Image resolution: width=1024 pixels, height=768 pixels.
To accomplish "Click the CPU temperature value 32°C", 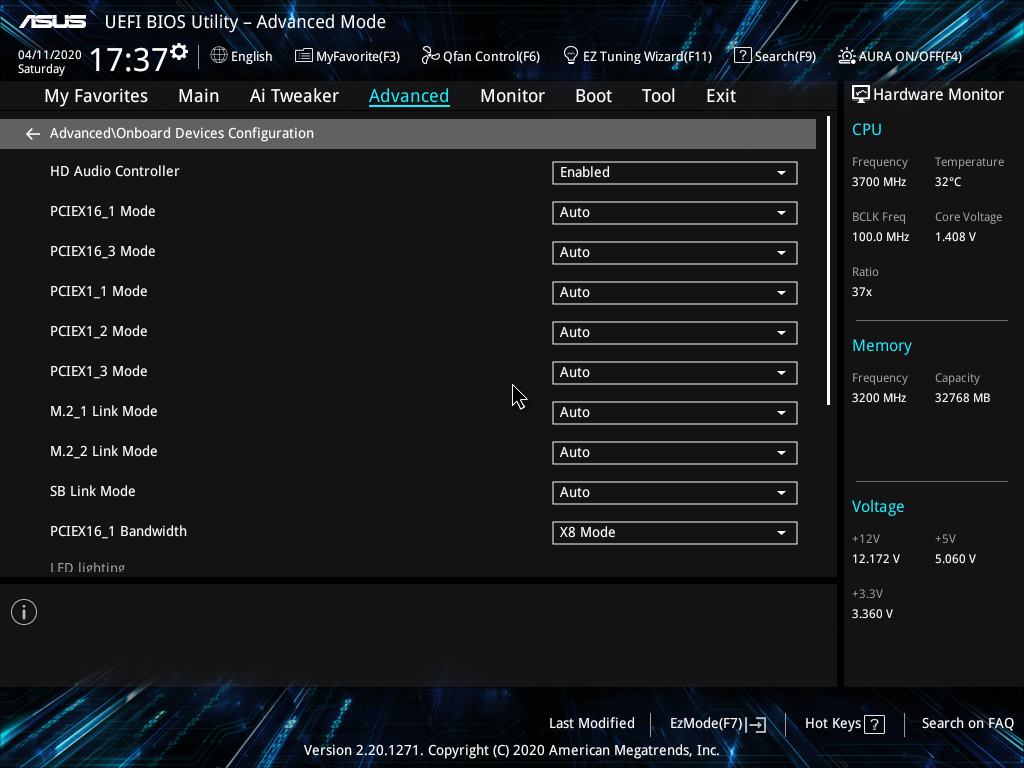I will (x=948, y=182).
